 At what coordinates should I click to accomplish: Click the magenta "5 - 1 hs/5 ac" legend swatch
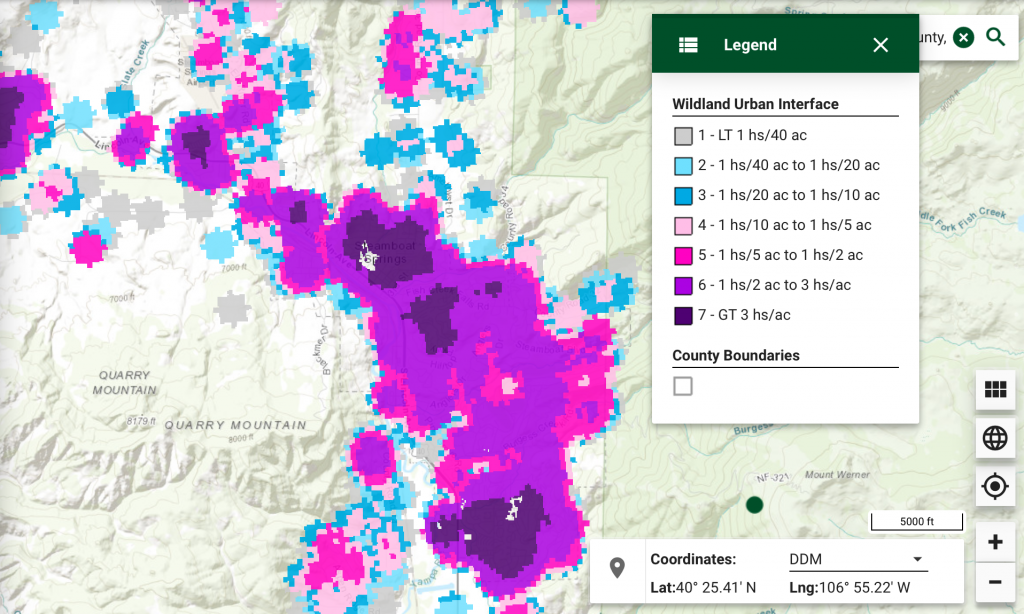coord(683,254)
